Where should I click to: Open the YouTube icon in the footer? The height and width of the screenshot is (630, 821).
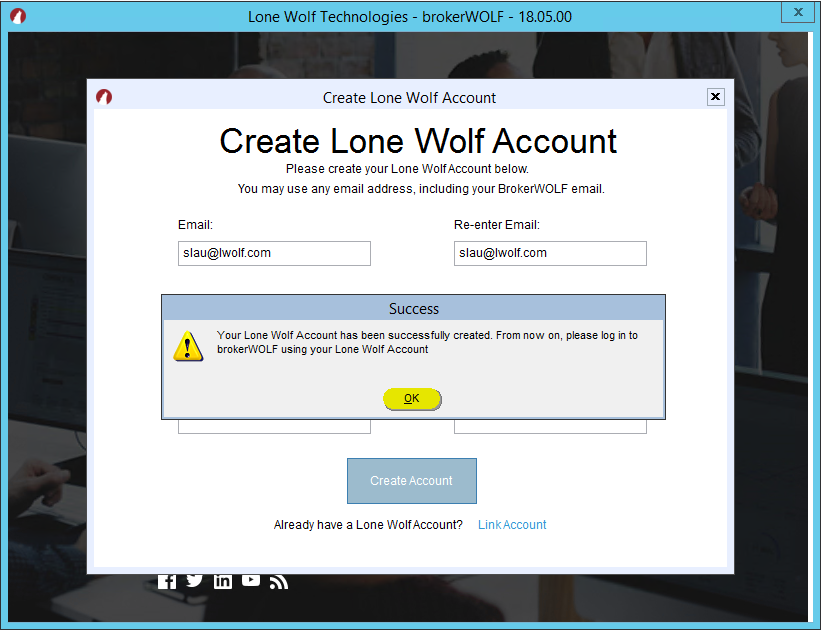click(x=250, y=580)
